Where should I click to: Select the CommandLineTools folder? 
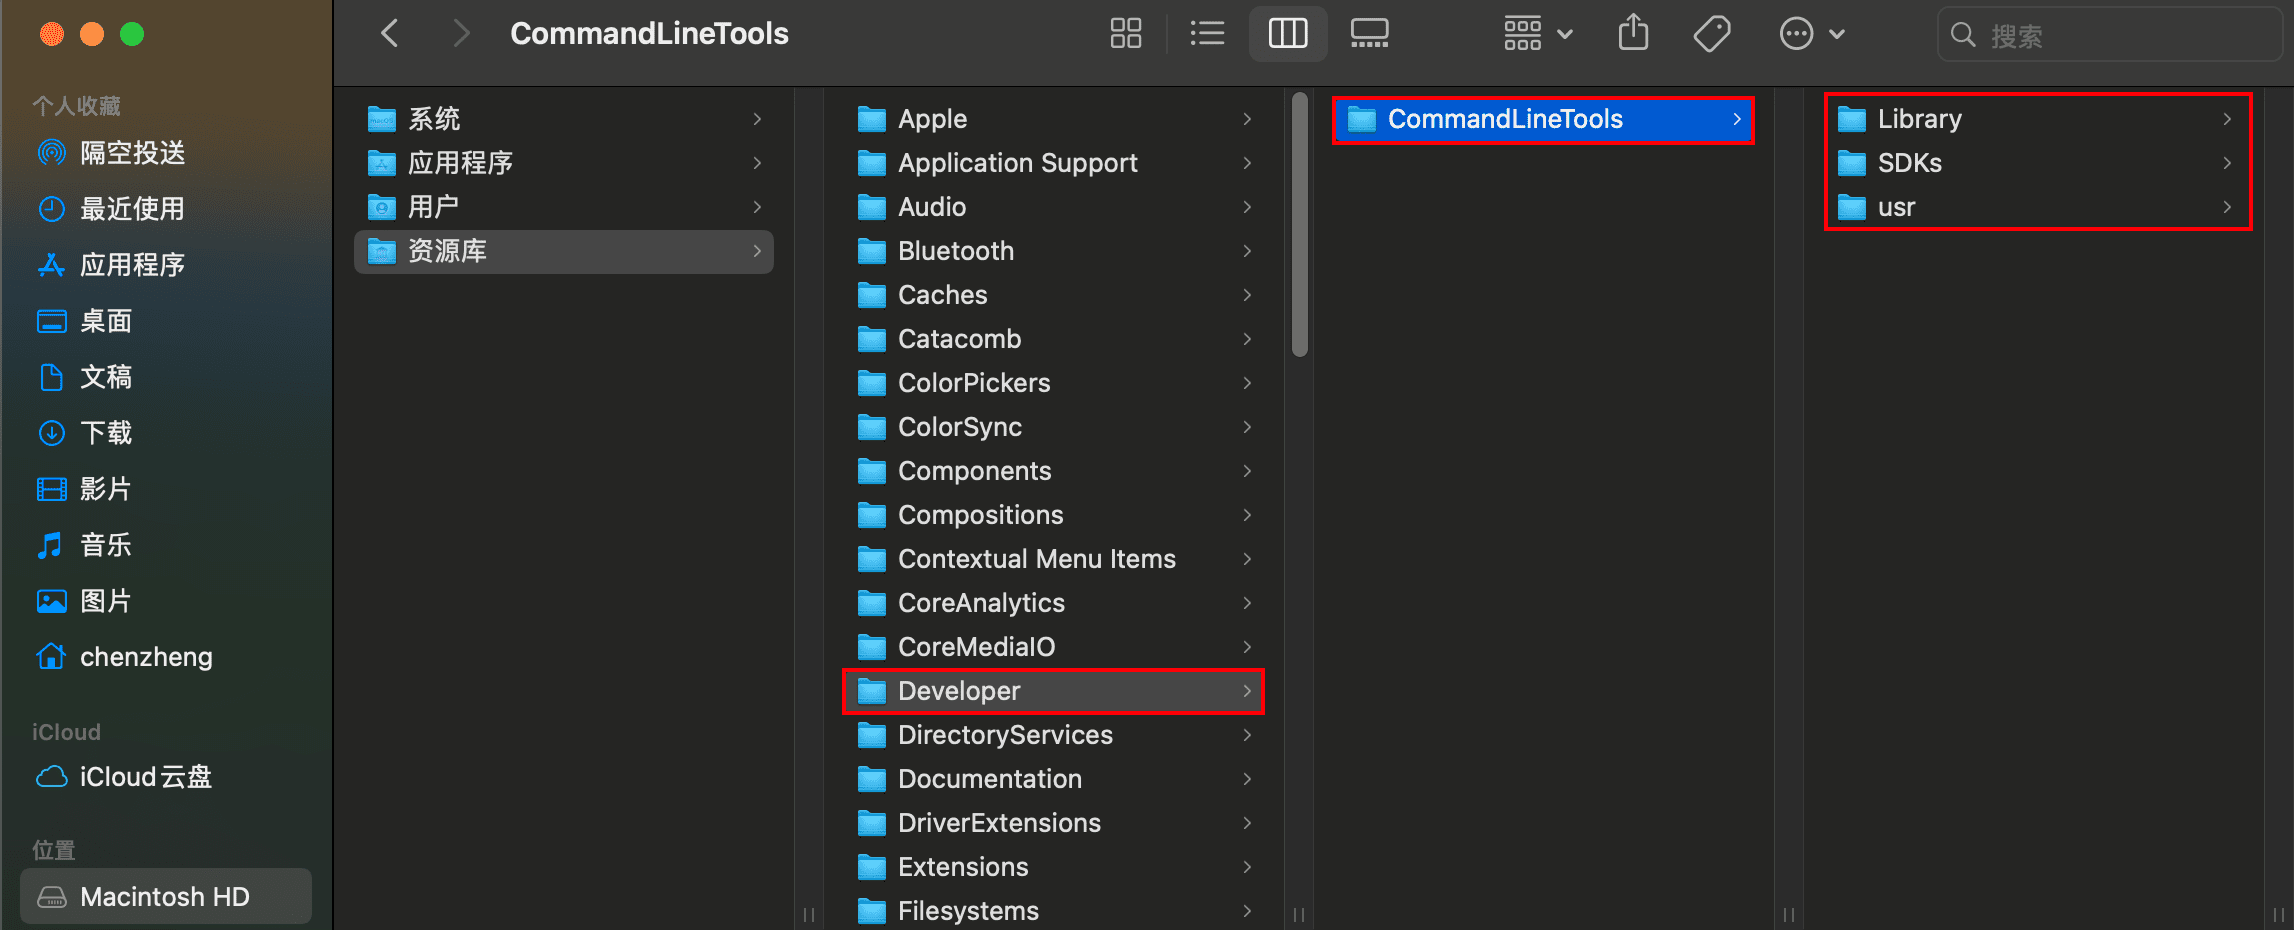point(1543,119)
